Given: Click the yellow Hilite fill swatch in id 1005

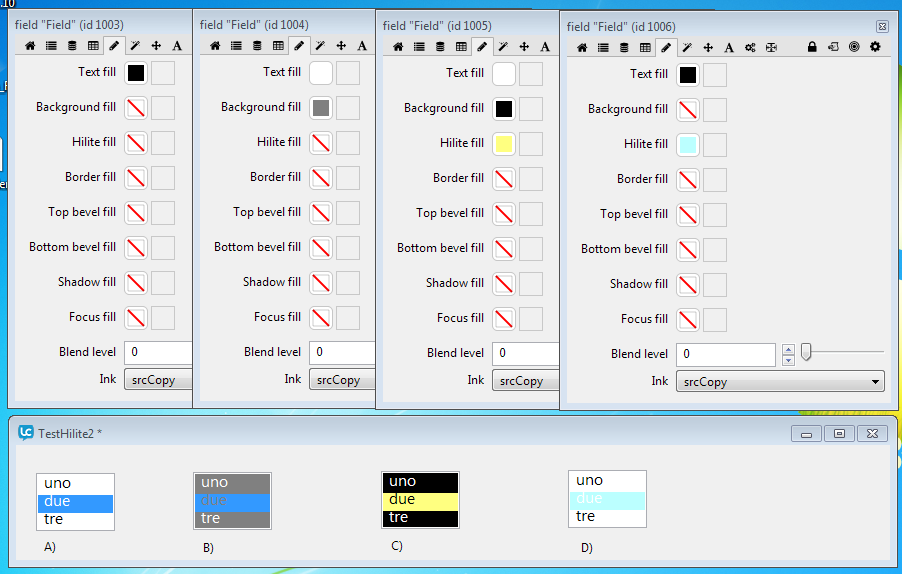Looking at the screenshot, I should coord(504,143).
